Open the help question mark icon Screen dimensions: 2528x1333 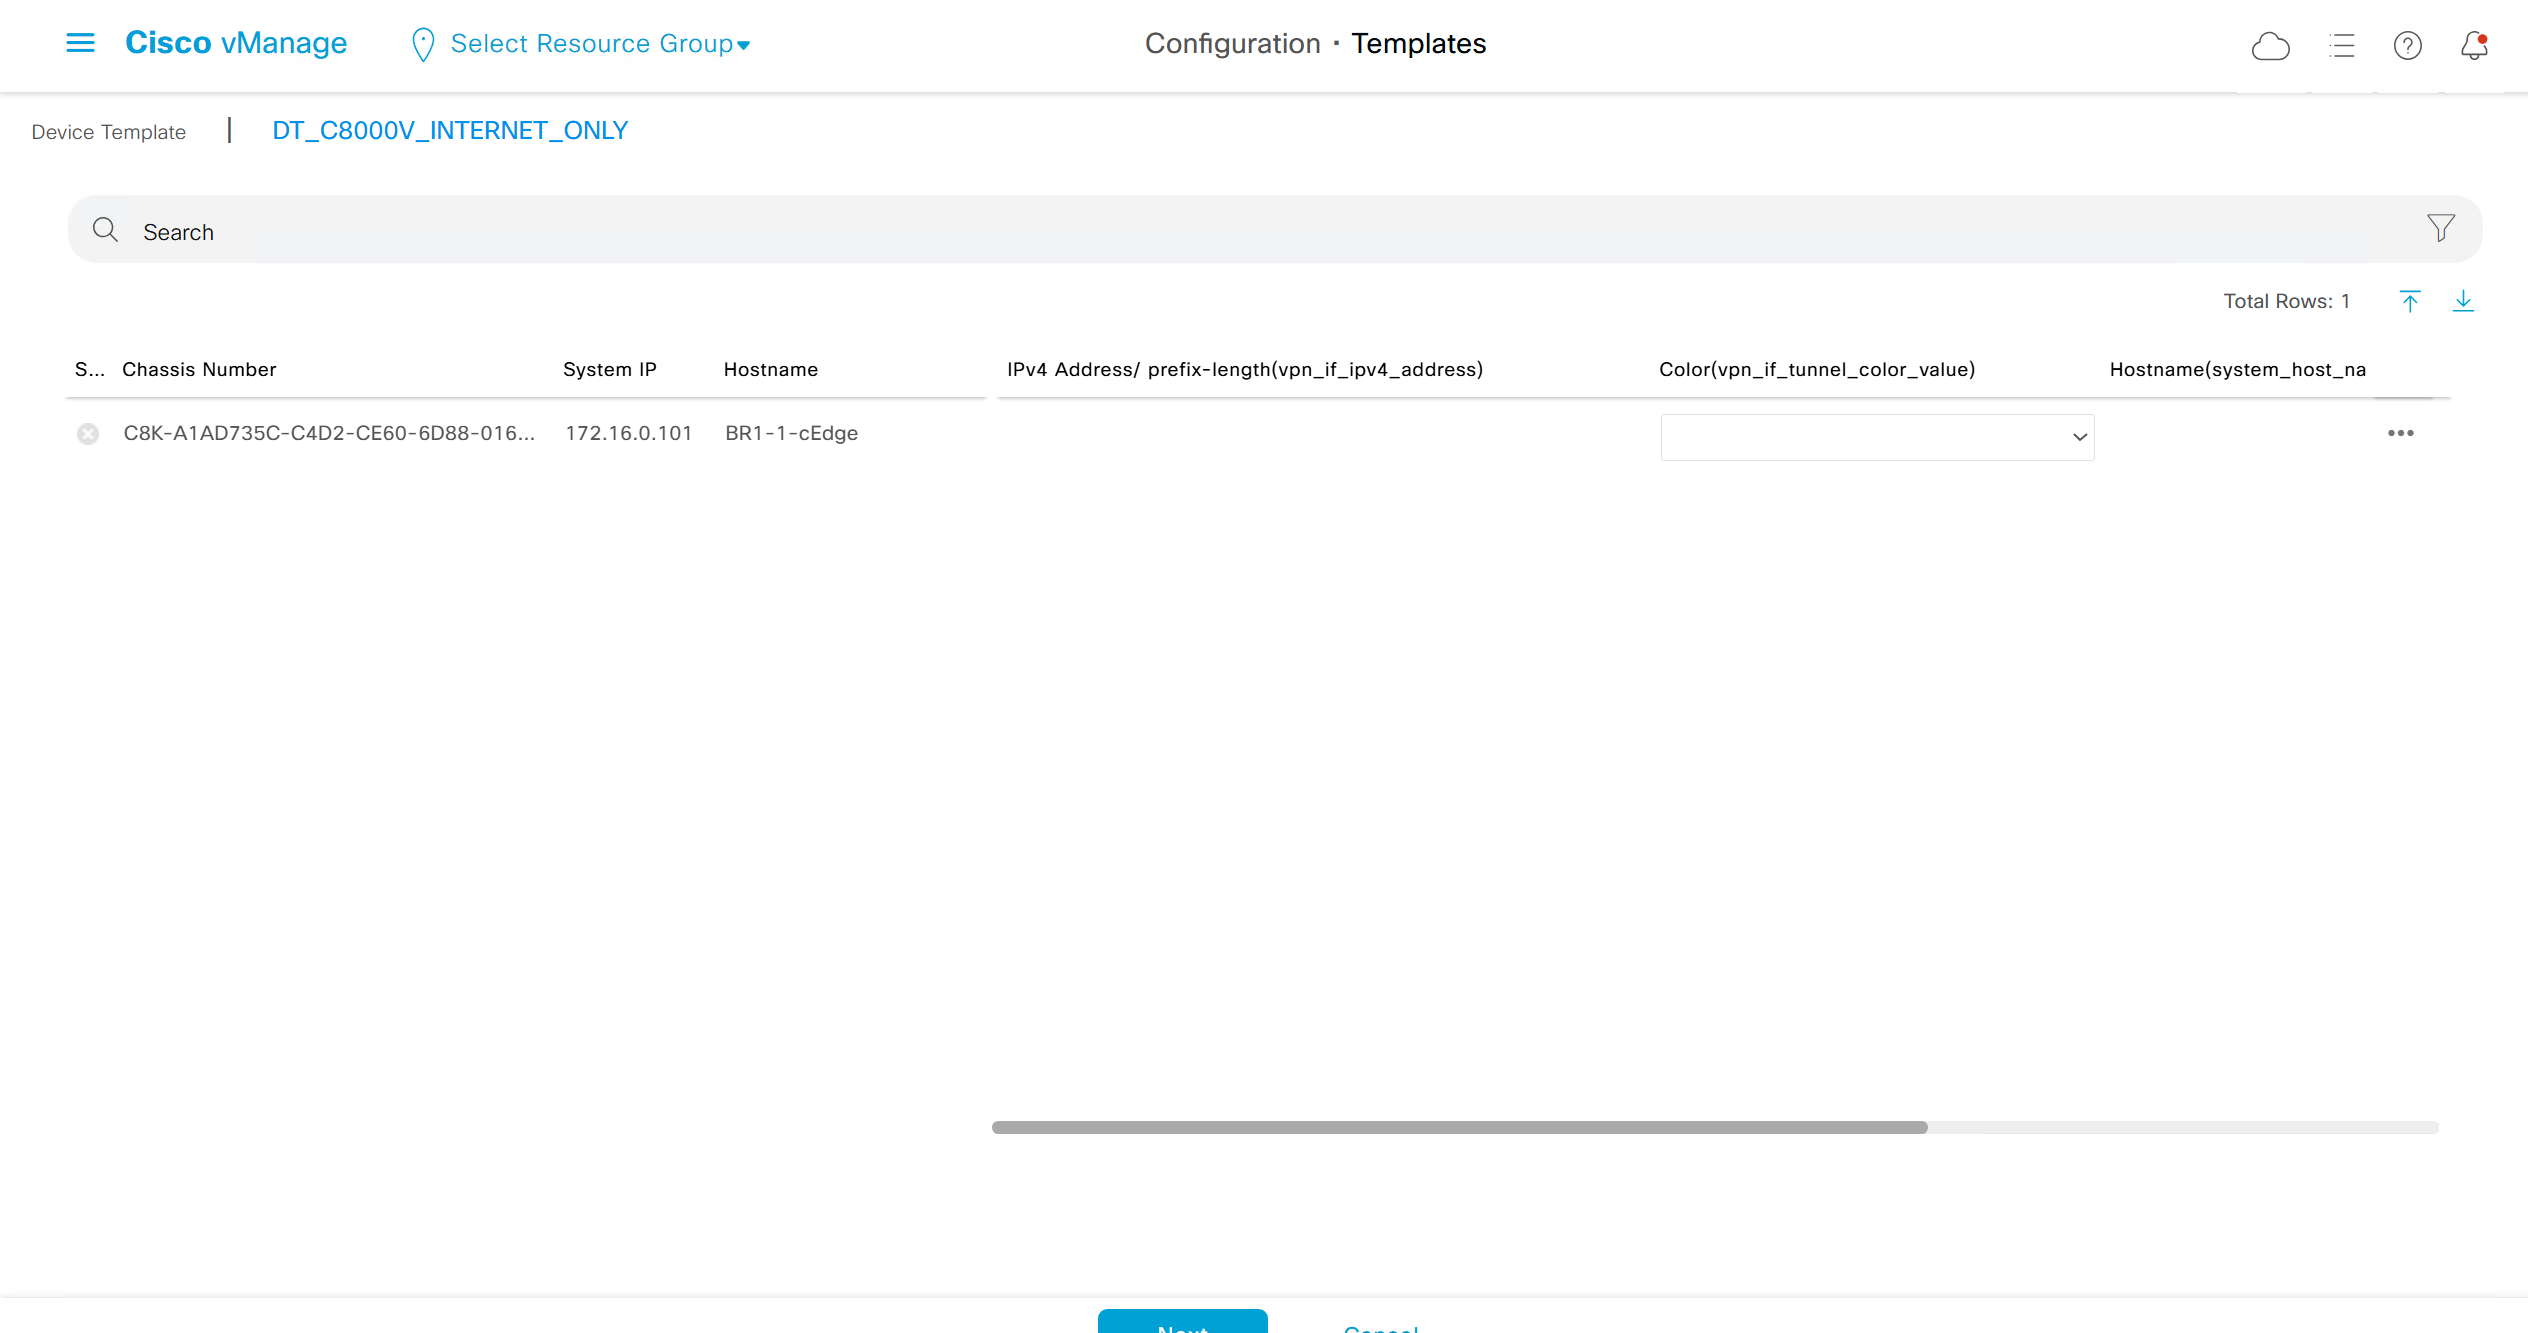tap(2407, 46)
